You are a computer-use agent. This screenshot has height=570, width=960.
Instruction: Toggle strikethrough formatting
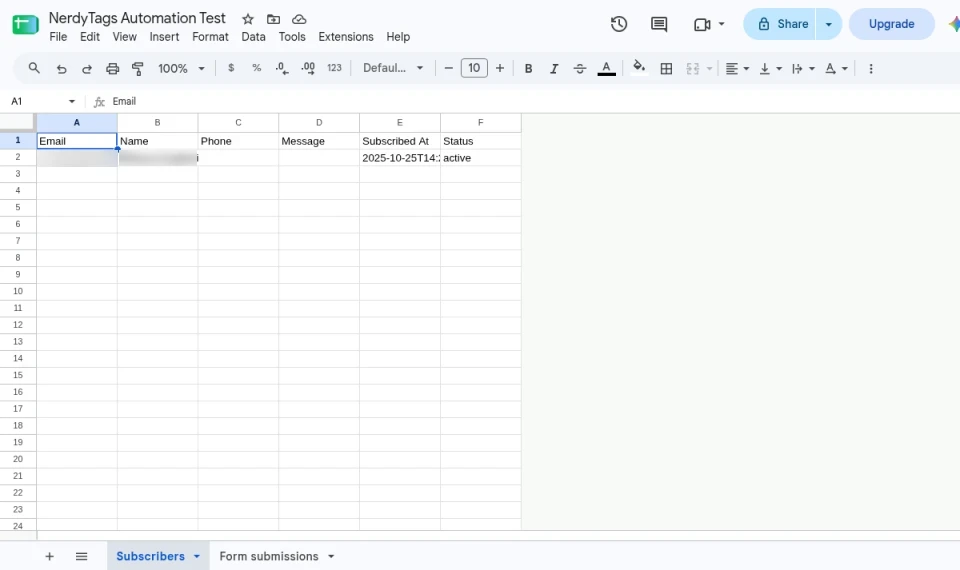pyautogui.click(x=580, y=69)
